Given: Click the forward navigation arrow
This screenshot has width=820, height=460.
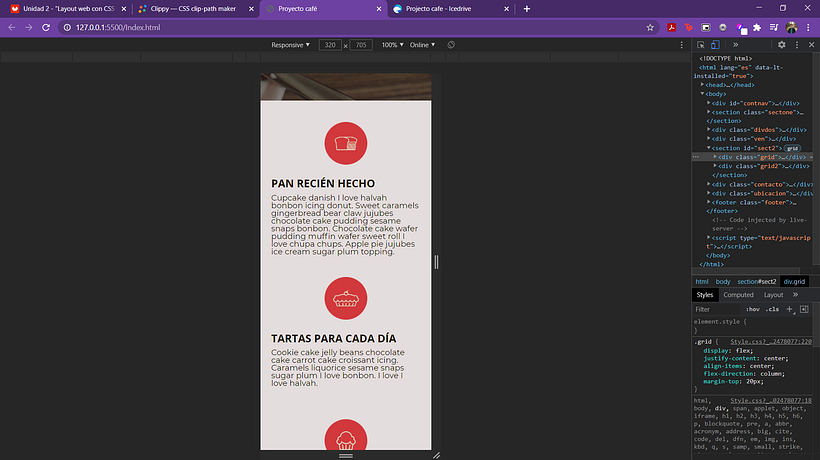Looking at the screenshot, I should click(29, 27).
